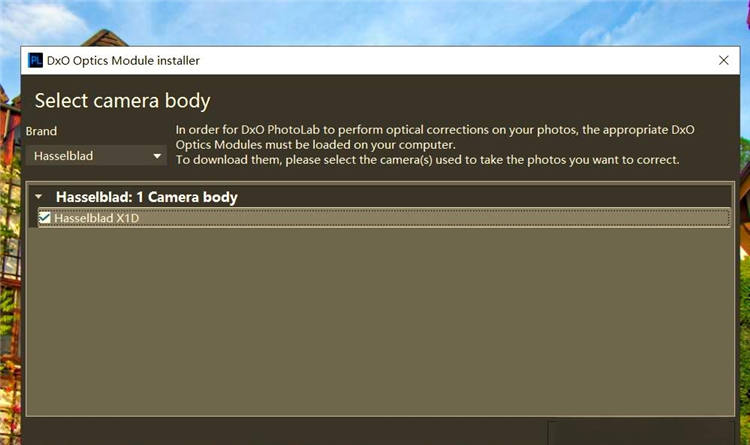Open the Brand dropdown showing Hasselblad
The image size is (750, 445).
coord(96,156)
